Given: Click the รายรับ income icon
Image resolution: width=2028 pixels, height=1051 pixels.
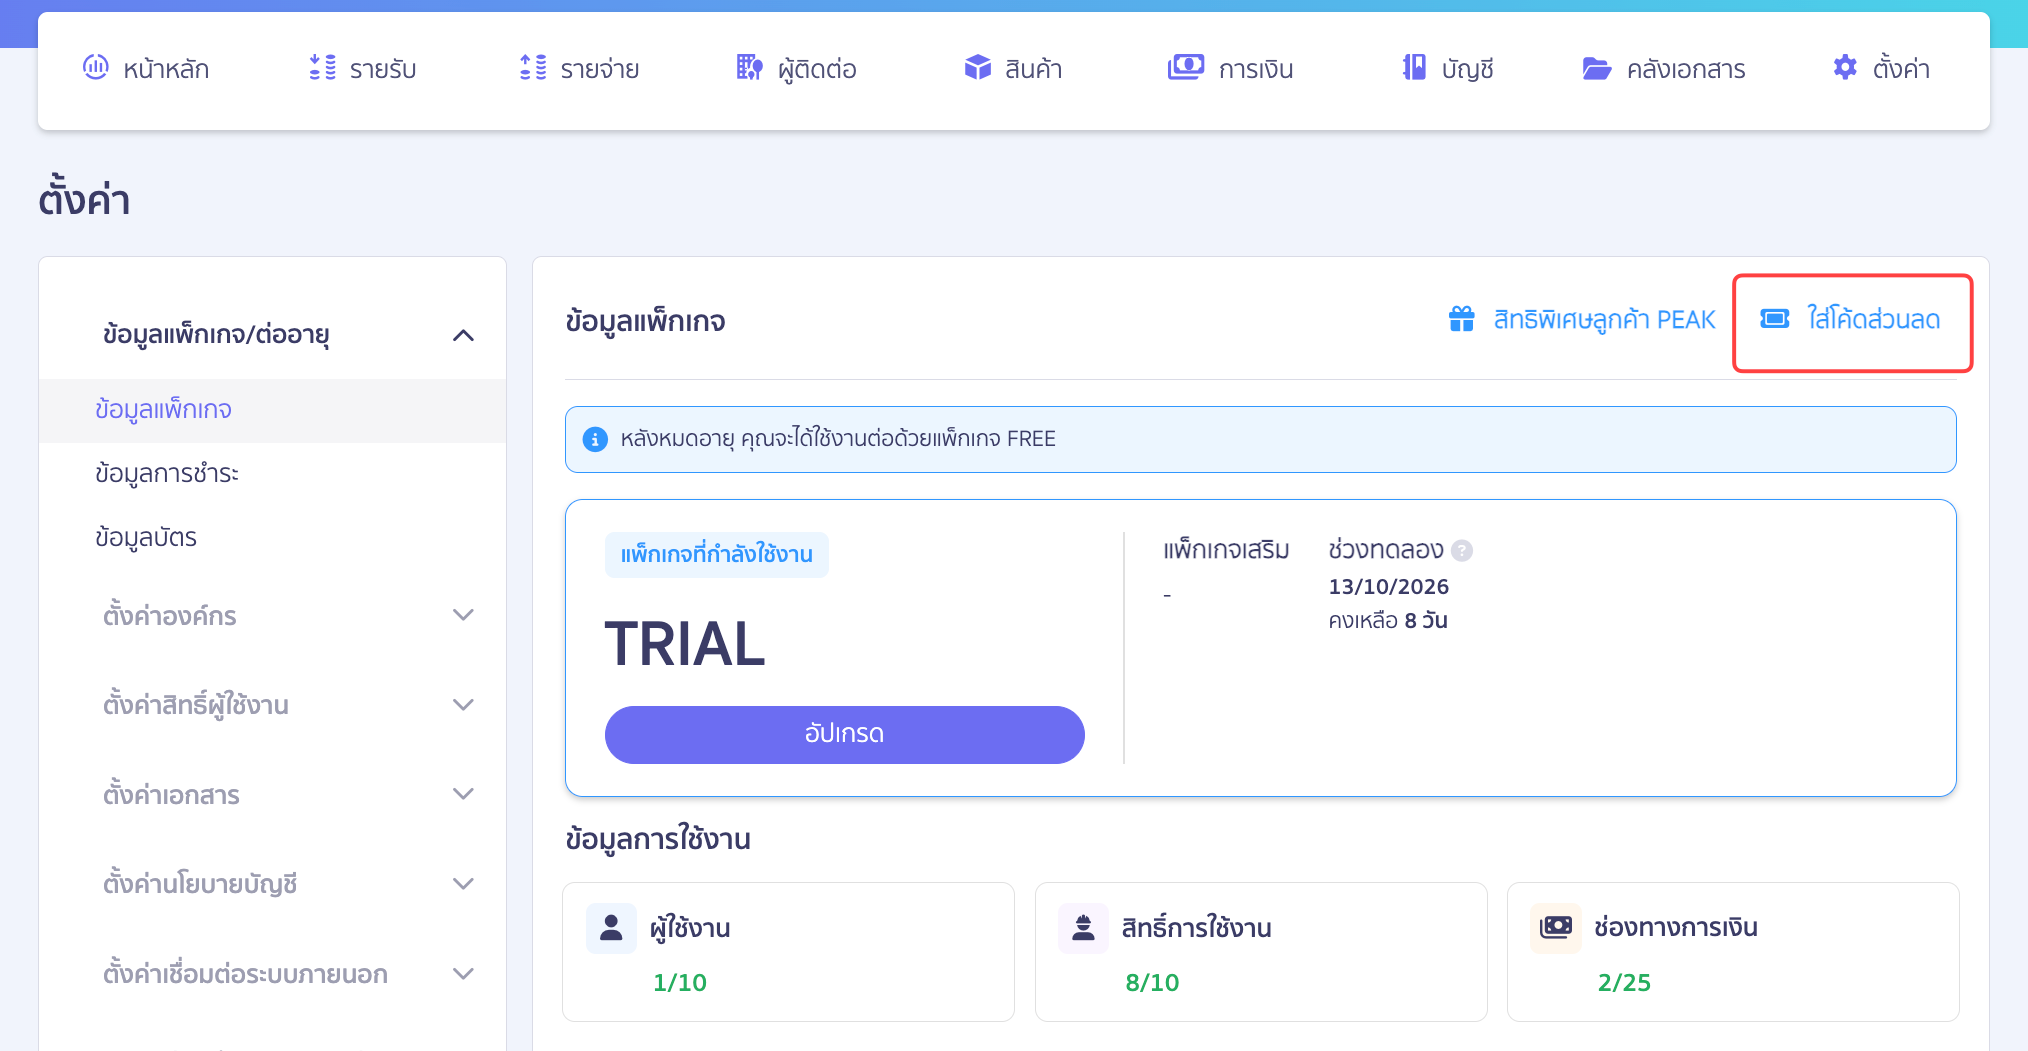Looking at the screenshot, I should coord(322,68).
